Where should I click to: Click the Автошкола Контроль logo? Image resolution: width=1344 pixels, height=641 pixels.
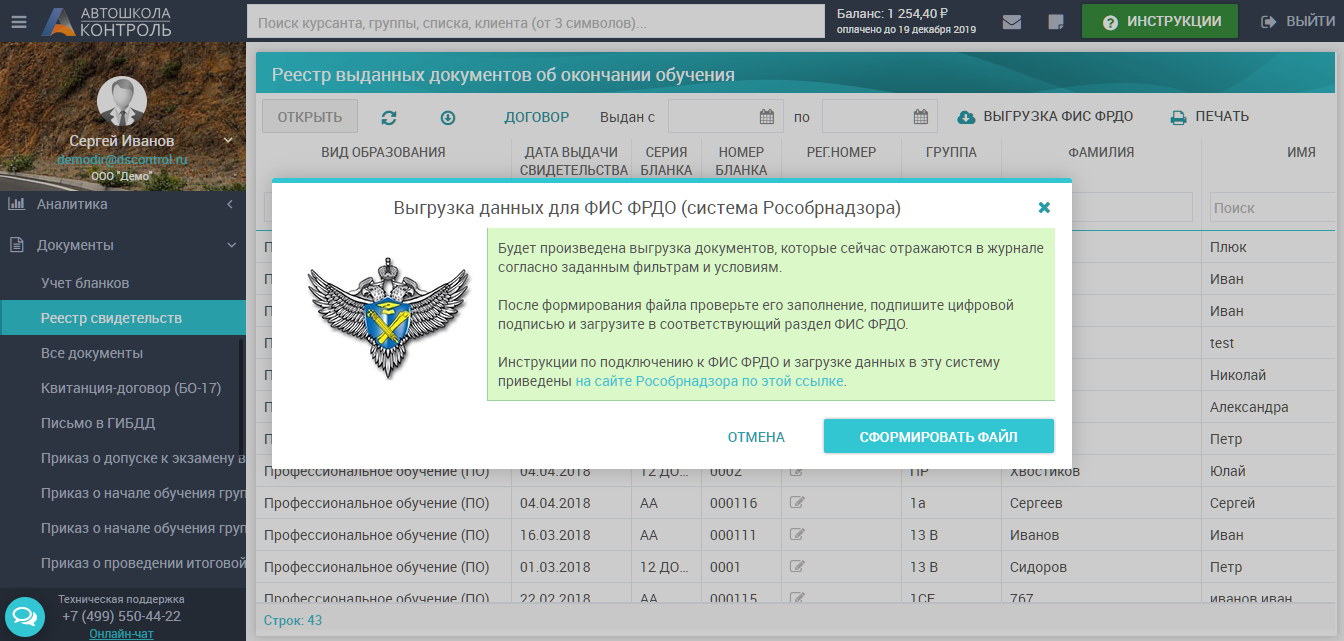107,21
